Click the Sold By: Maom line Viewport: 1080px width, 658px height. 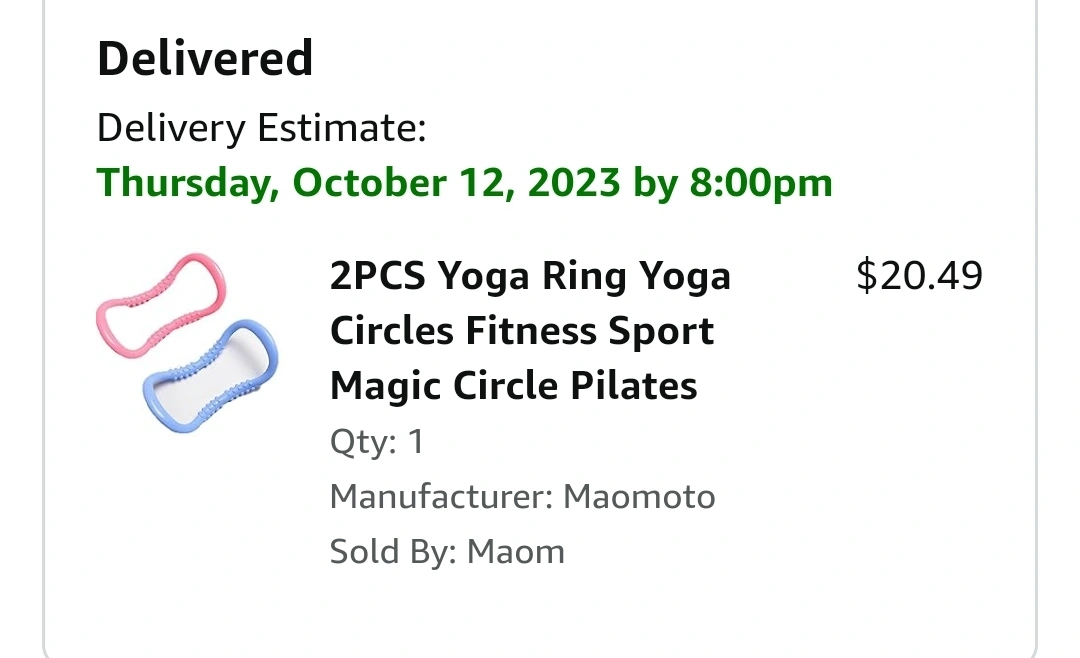447,552
